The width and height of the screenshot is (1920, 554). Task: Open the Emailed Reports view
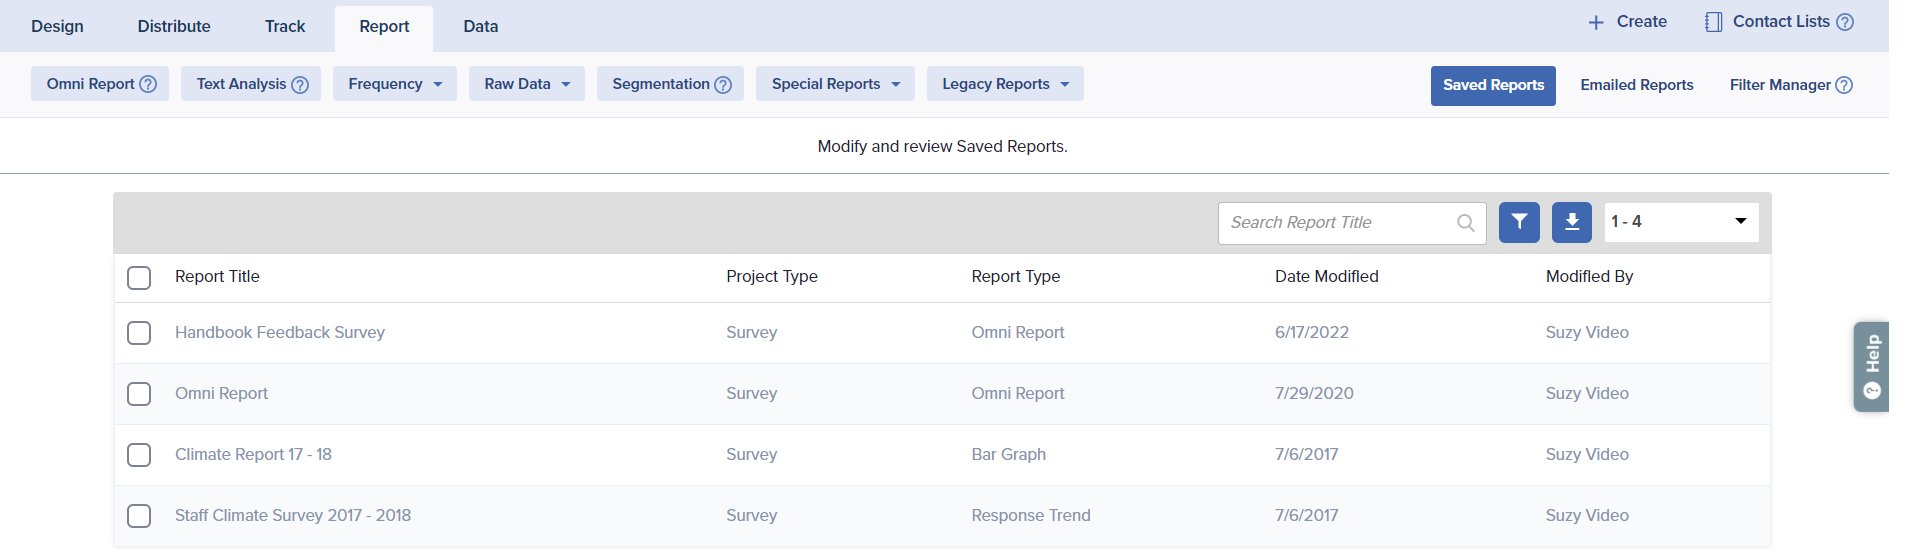coord(1636,85)
